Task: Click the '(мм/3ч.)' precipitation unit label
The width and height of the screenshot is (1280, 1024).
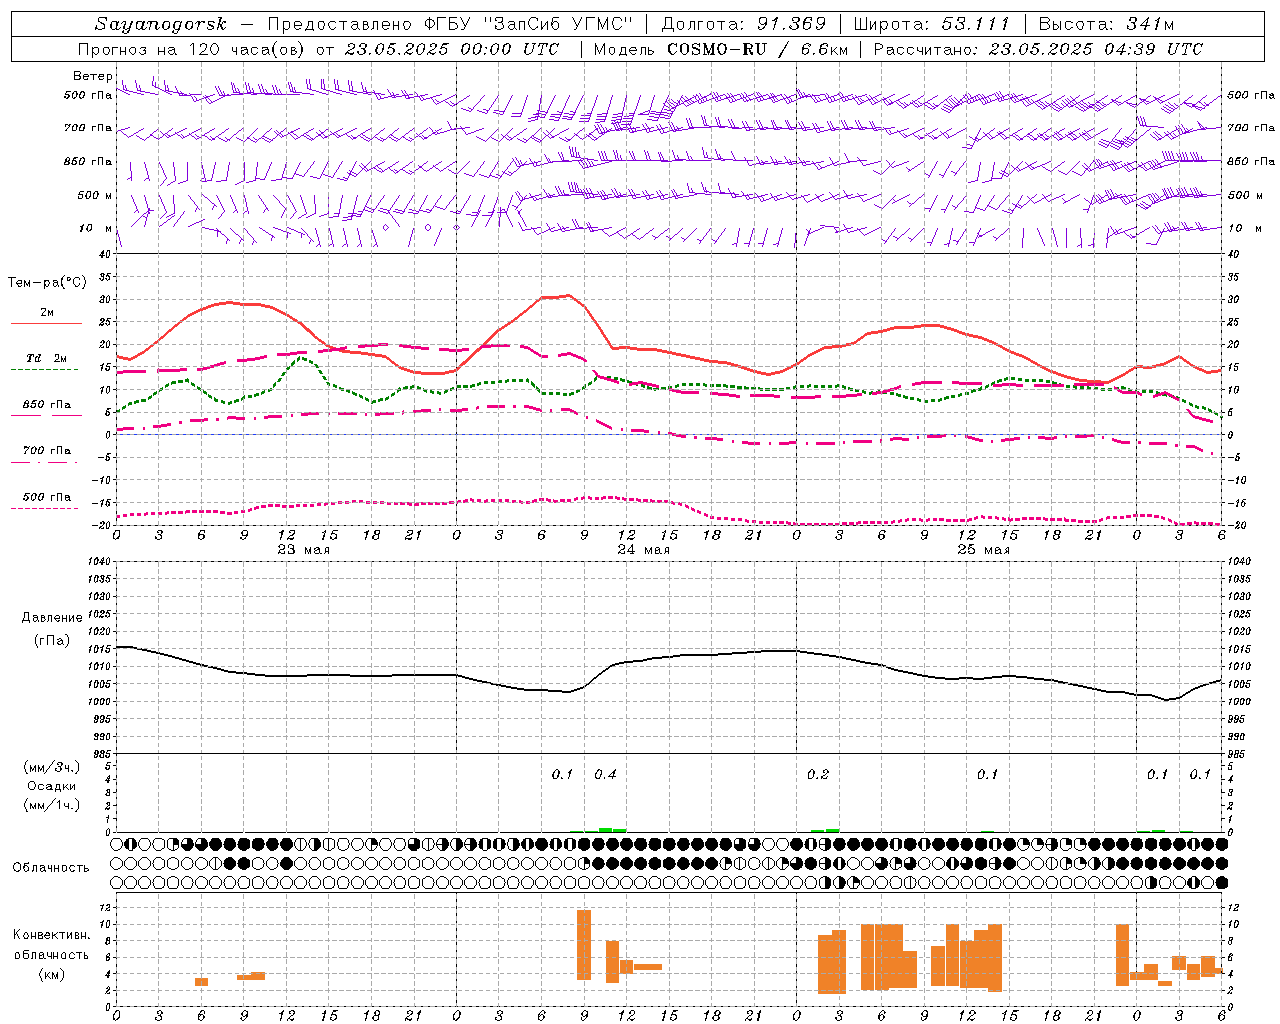Action: [52, 767]
